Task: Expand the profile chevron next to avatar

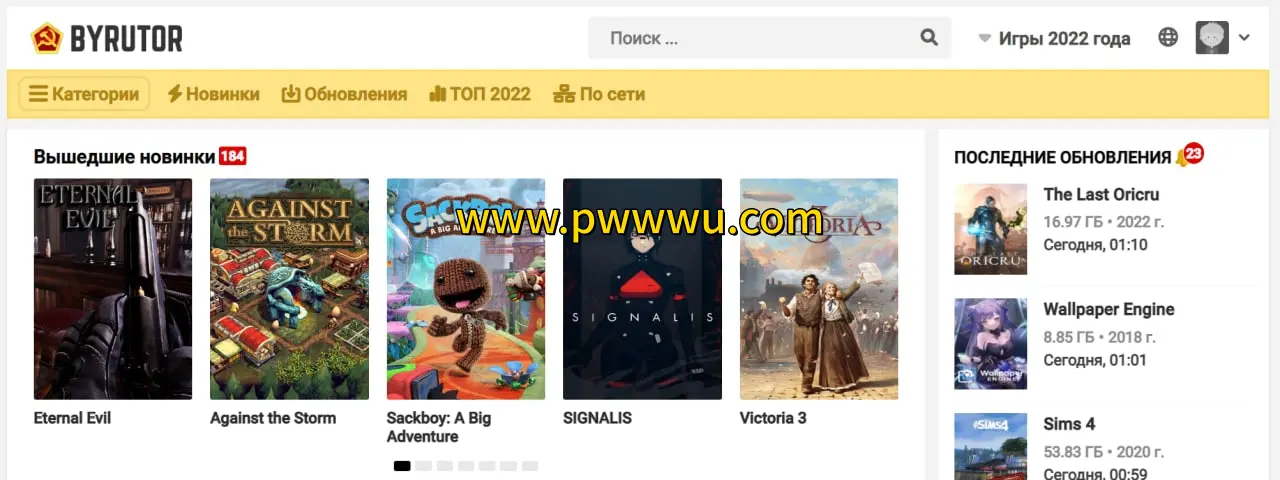Action: (x=1244, y=38)
